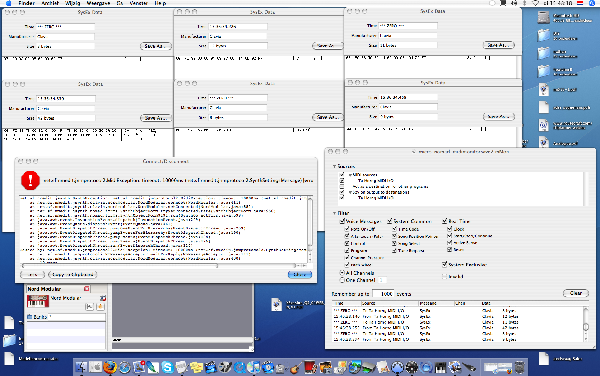Open Mail stamp icon in Dock
Screen dimensions: 600x376
(139, 367)
